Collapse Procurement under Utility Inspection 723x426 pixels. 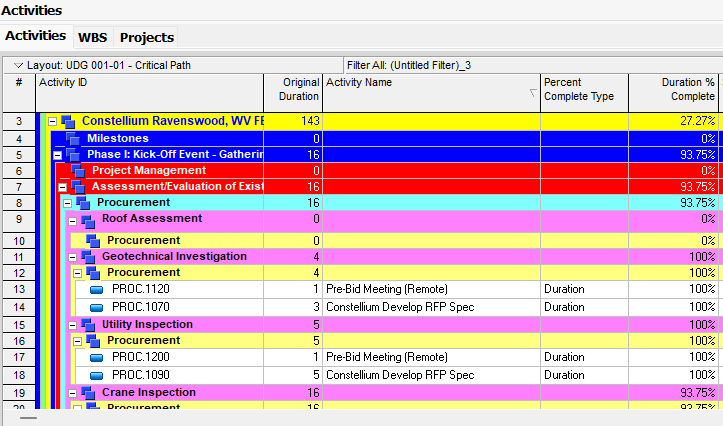pyautogui.click(x=77, y=341)
